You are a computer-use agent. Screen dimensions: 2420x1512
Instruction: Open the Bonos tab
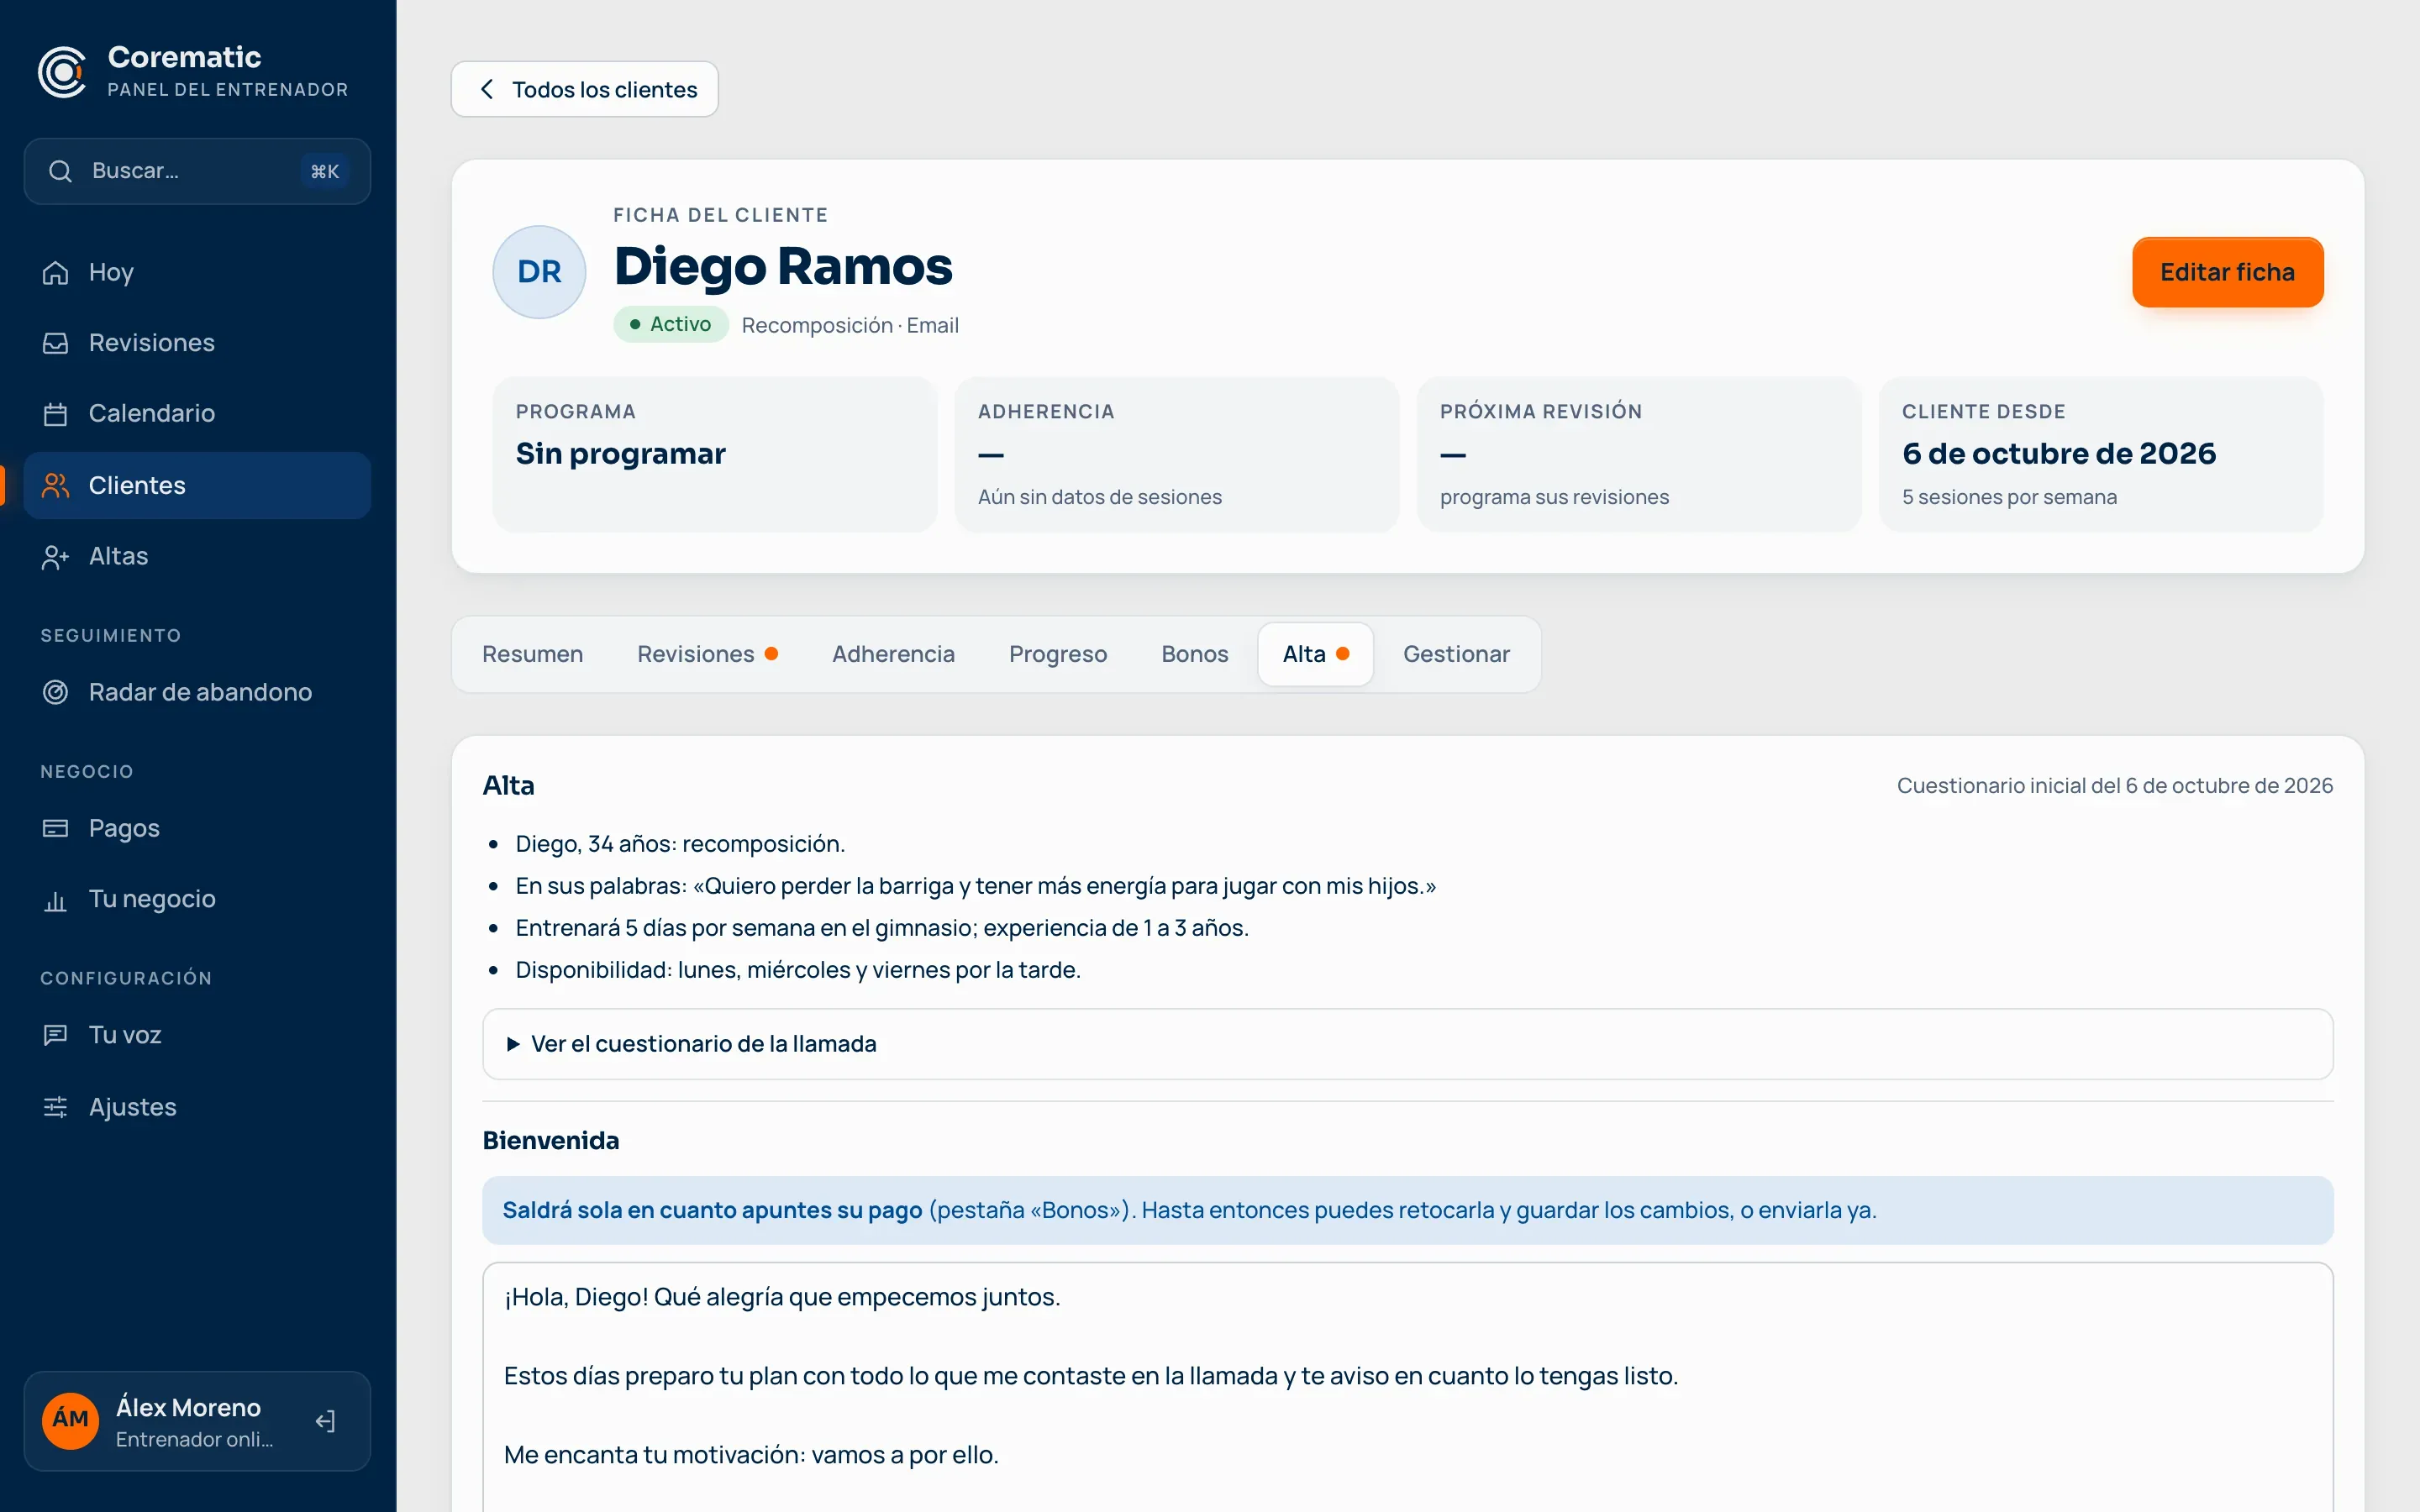[1194, 654]
